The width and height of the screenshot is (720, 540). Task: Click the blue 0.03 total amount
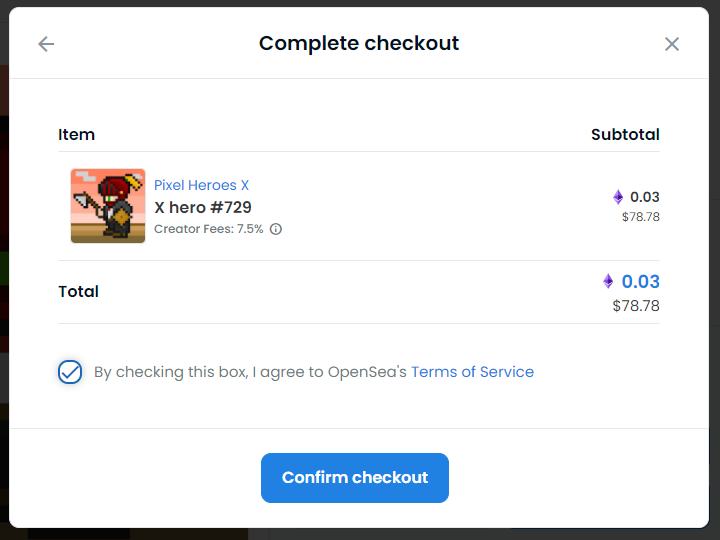641,281
